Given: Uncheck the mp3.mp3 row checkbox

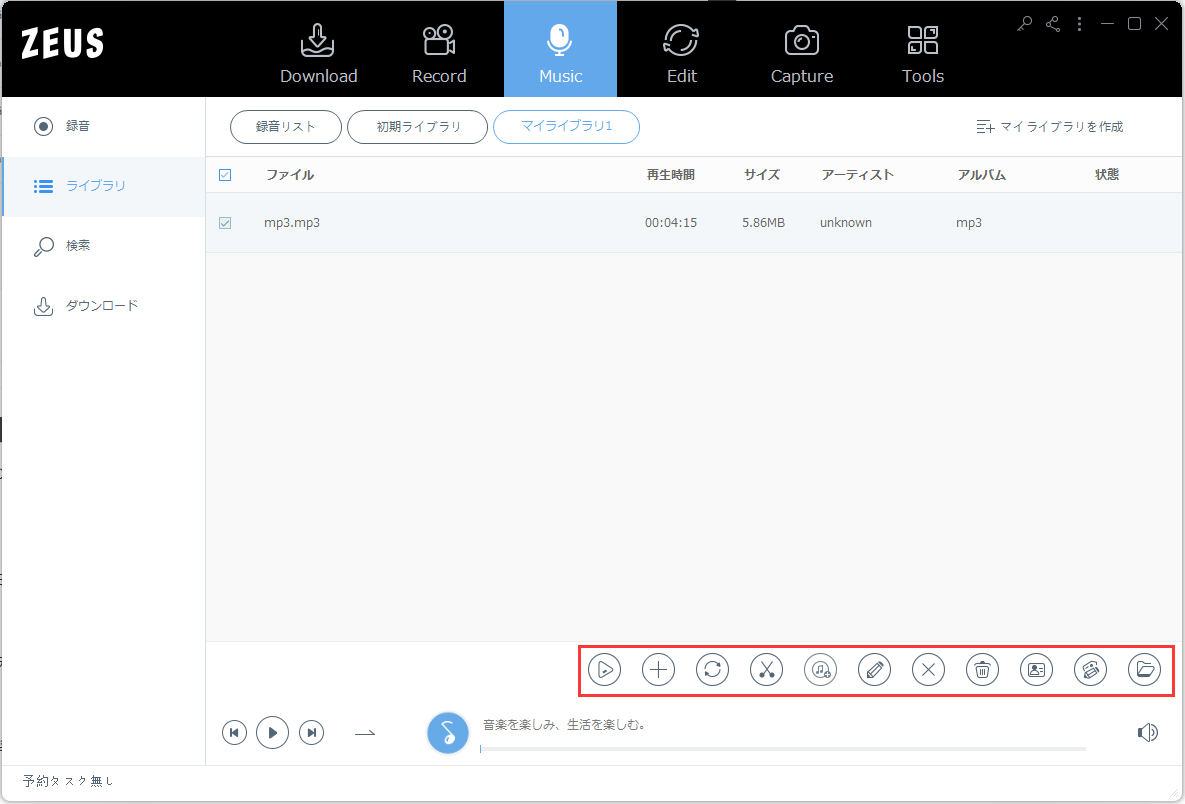Looking at the screenshot, I should tap(225, 222).
